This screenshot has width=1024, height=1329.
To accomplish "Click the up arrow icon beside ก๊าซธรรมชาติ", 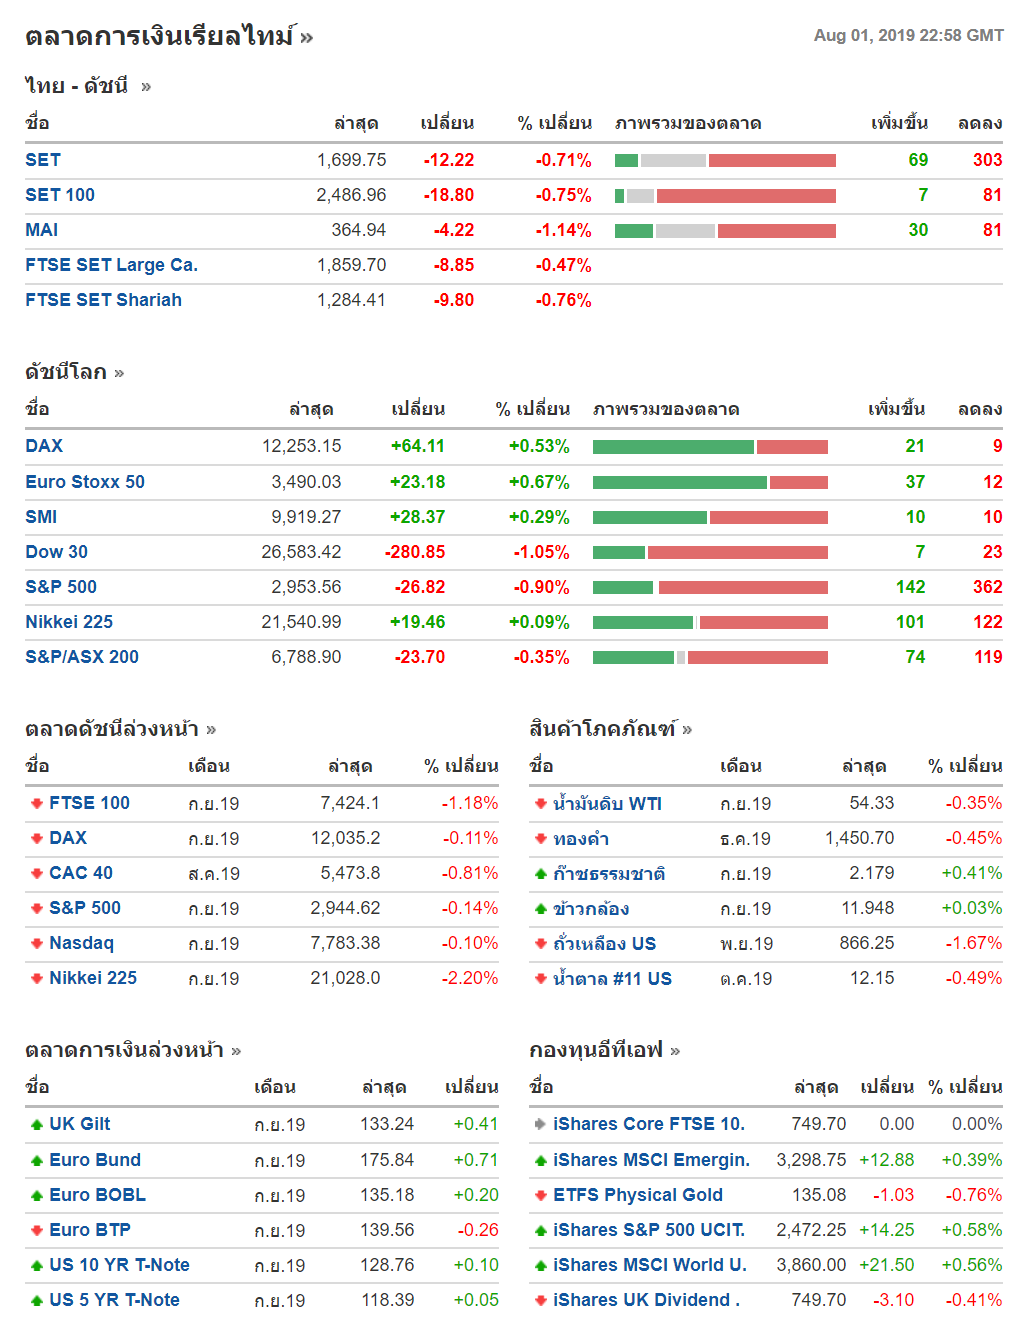I will [x=540, y=873].
